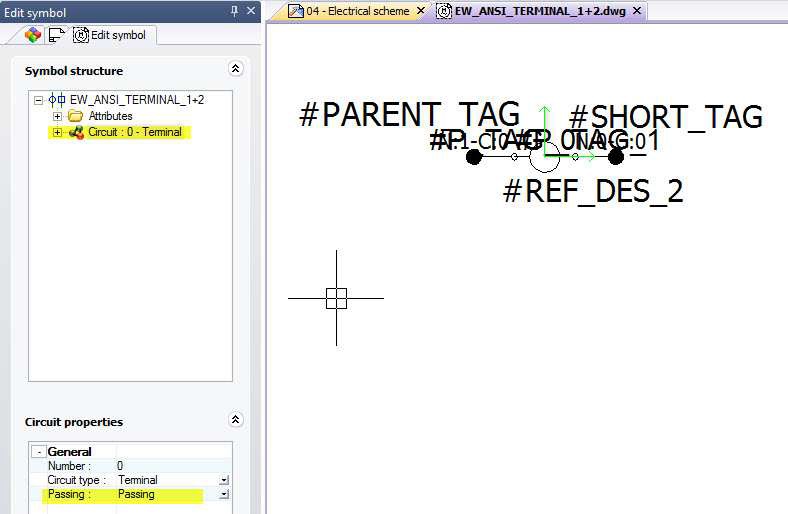Collapse the General property group
The image size is (788, 514).
point(38,452)
